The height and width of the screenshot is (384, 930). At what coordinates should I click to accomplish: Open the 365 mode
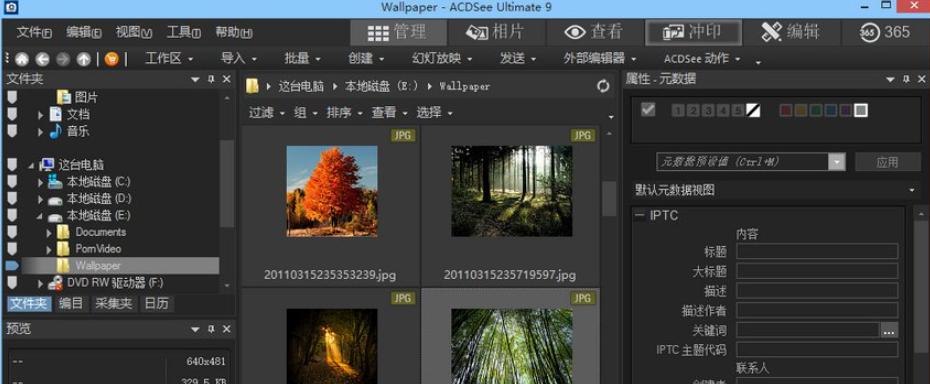[x=885, y=32]
